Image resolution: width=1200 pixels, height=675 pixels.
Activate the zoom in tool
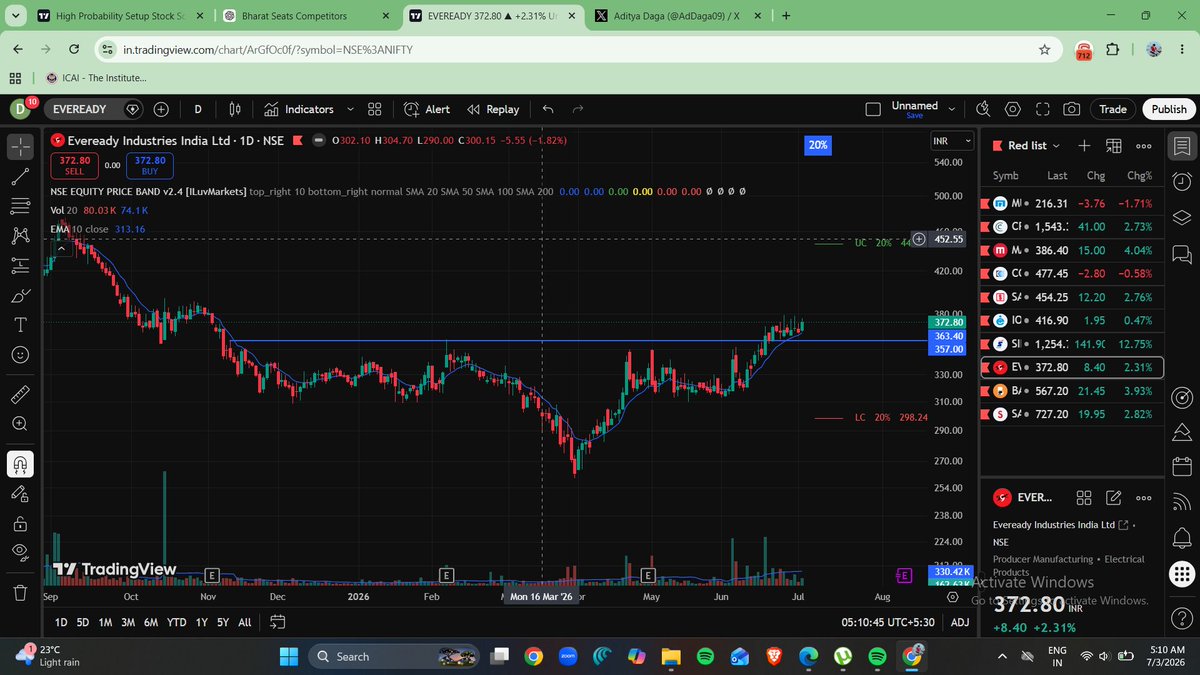(x=20, y=423)
